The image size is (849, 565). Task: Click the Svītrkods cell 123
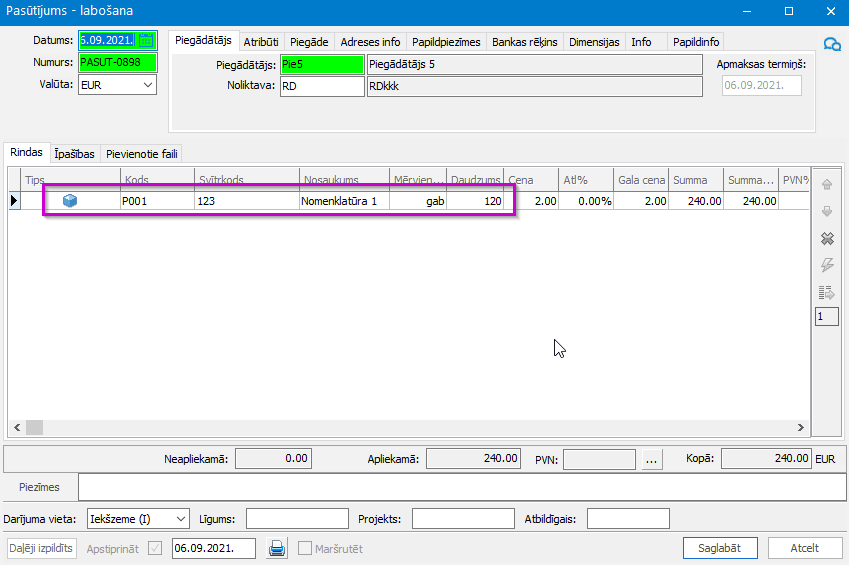[246, 201]
